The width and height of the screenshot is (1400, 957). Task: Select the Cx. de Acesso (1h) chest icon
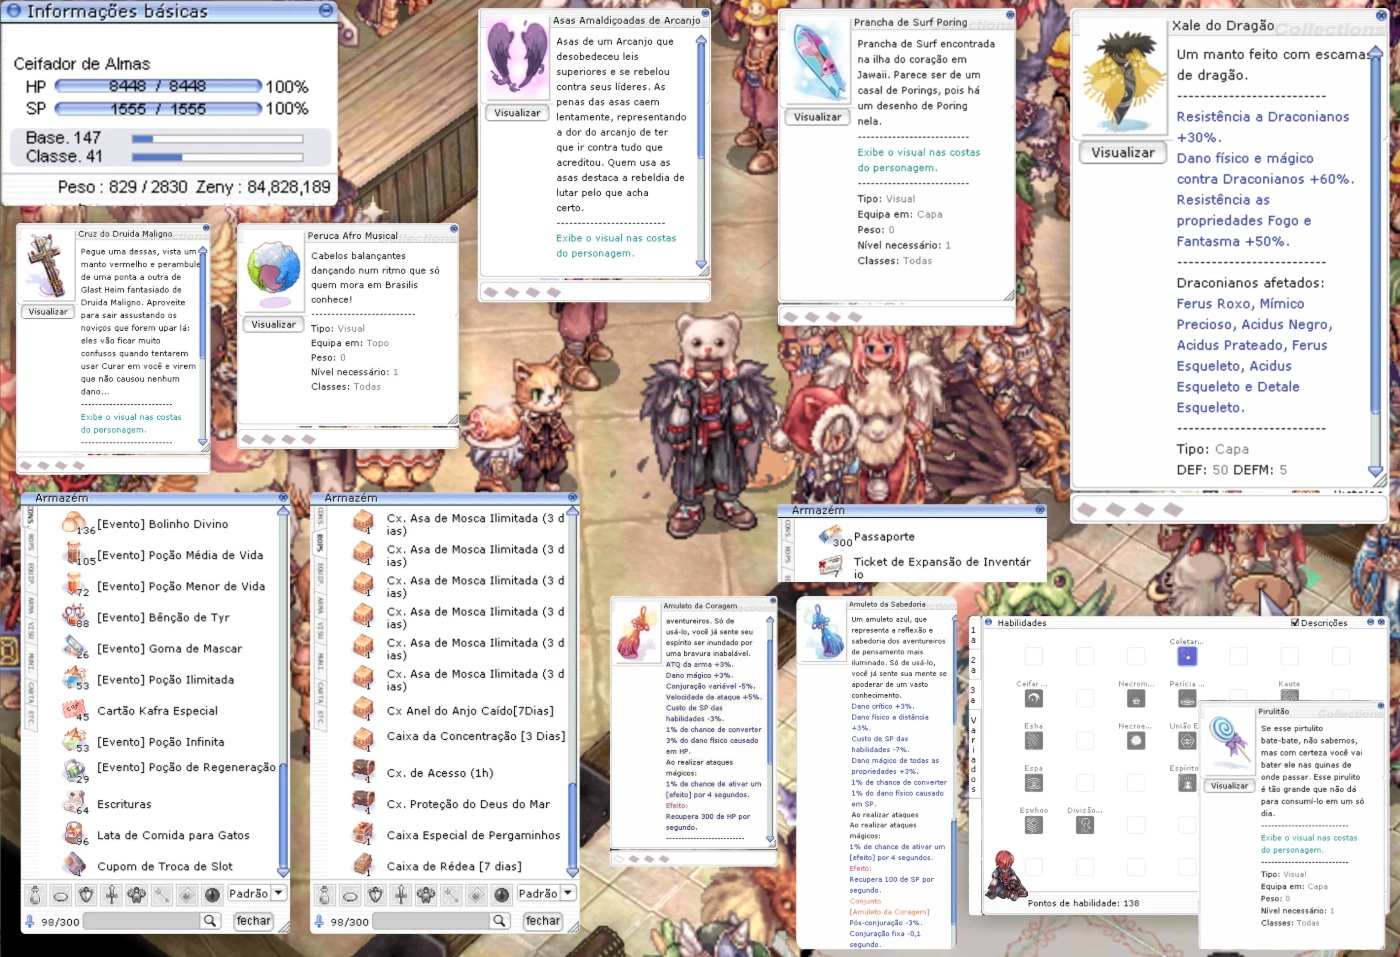tap(364, 772)
